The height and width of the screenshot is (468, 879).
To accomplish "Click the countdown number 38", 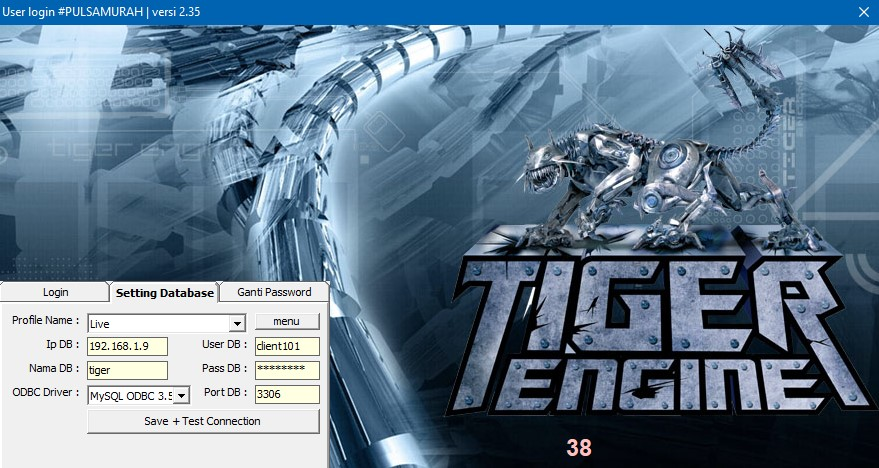I will [579, 448].
